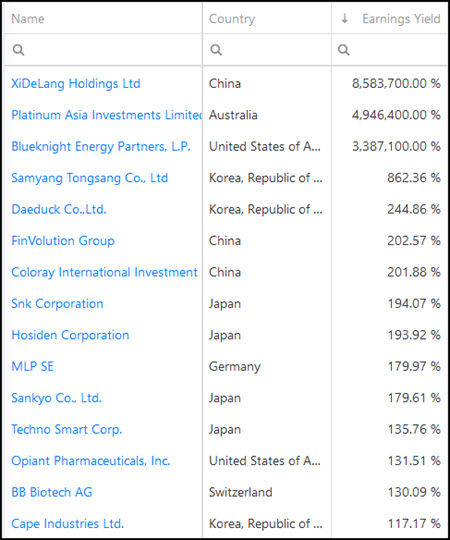
Task: Focus the Country filter input field
Action: 267,50
